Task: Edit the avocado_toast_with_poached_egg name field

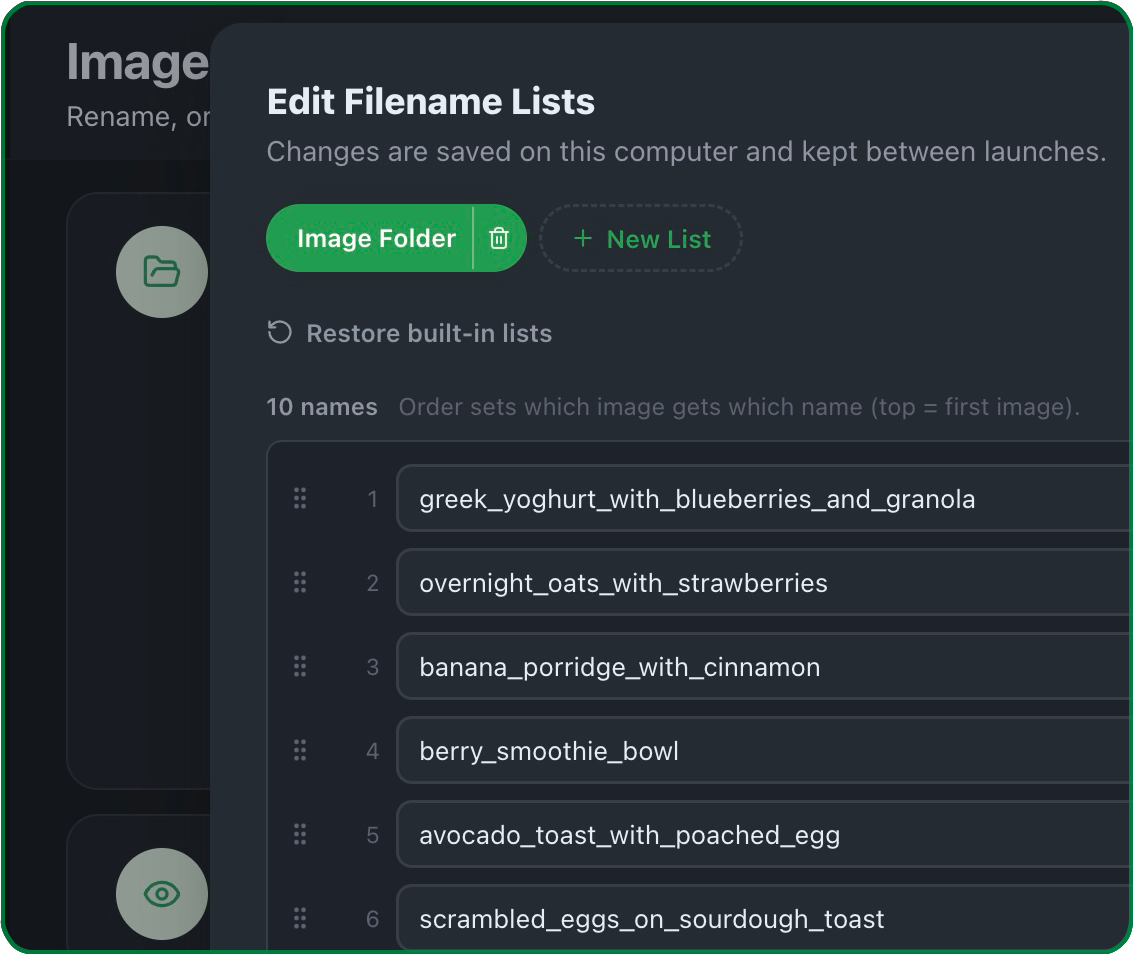Action: pos(764,835)
